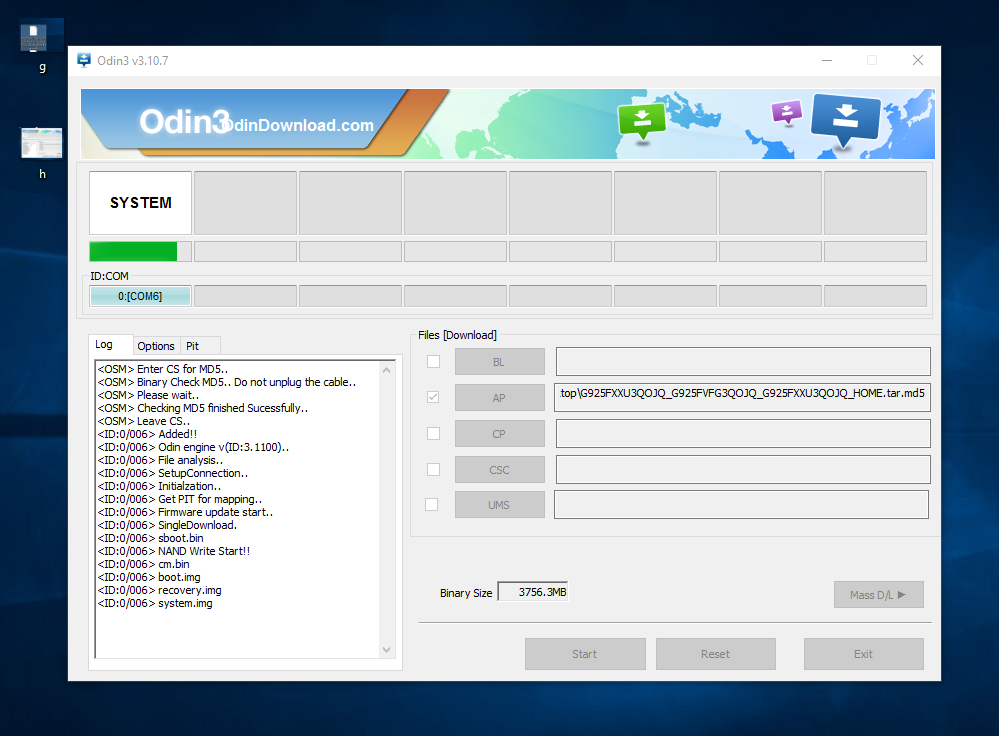Check the CSC file checkbox
This screenshot has width=999, height=736.
point(433,469)
